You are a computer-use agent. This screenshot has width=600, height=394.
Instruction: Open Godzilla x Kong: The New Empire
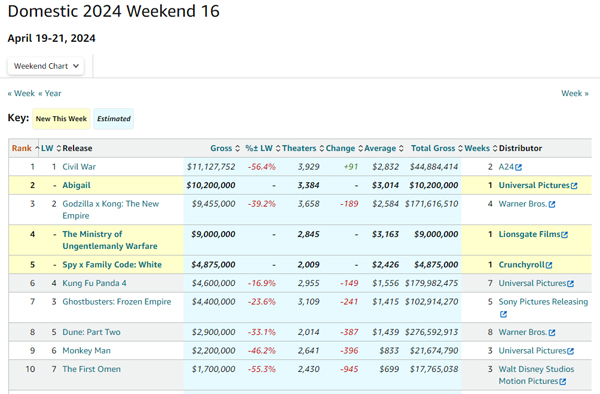pos(111,210)
